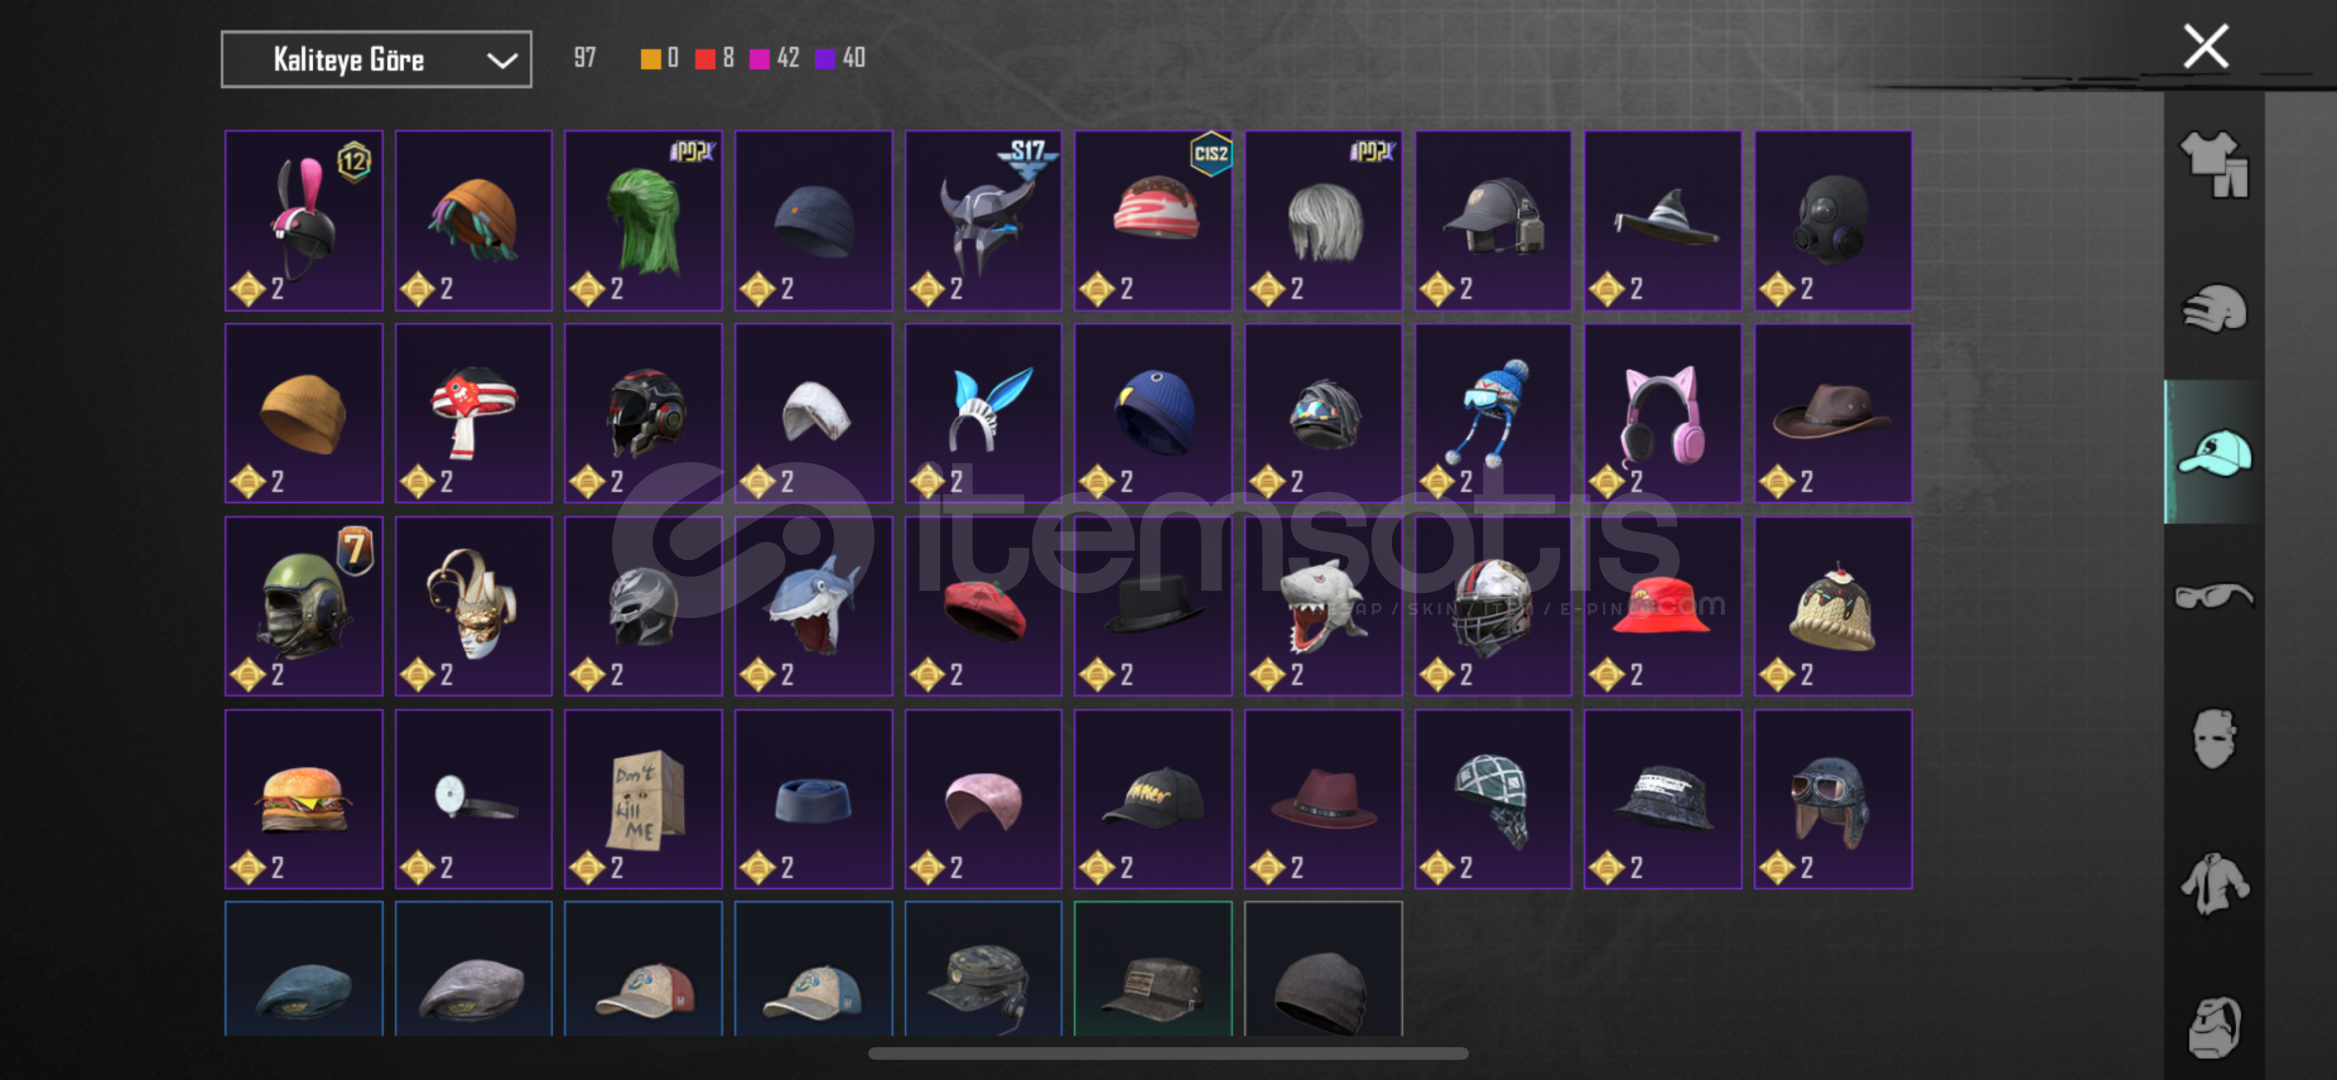Select the S17 horned helmet item

click(x=983, y=220)
